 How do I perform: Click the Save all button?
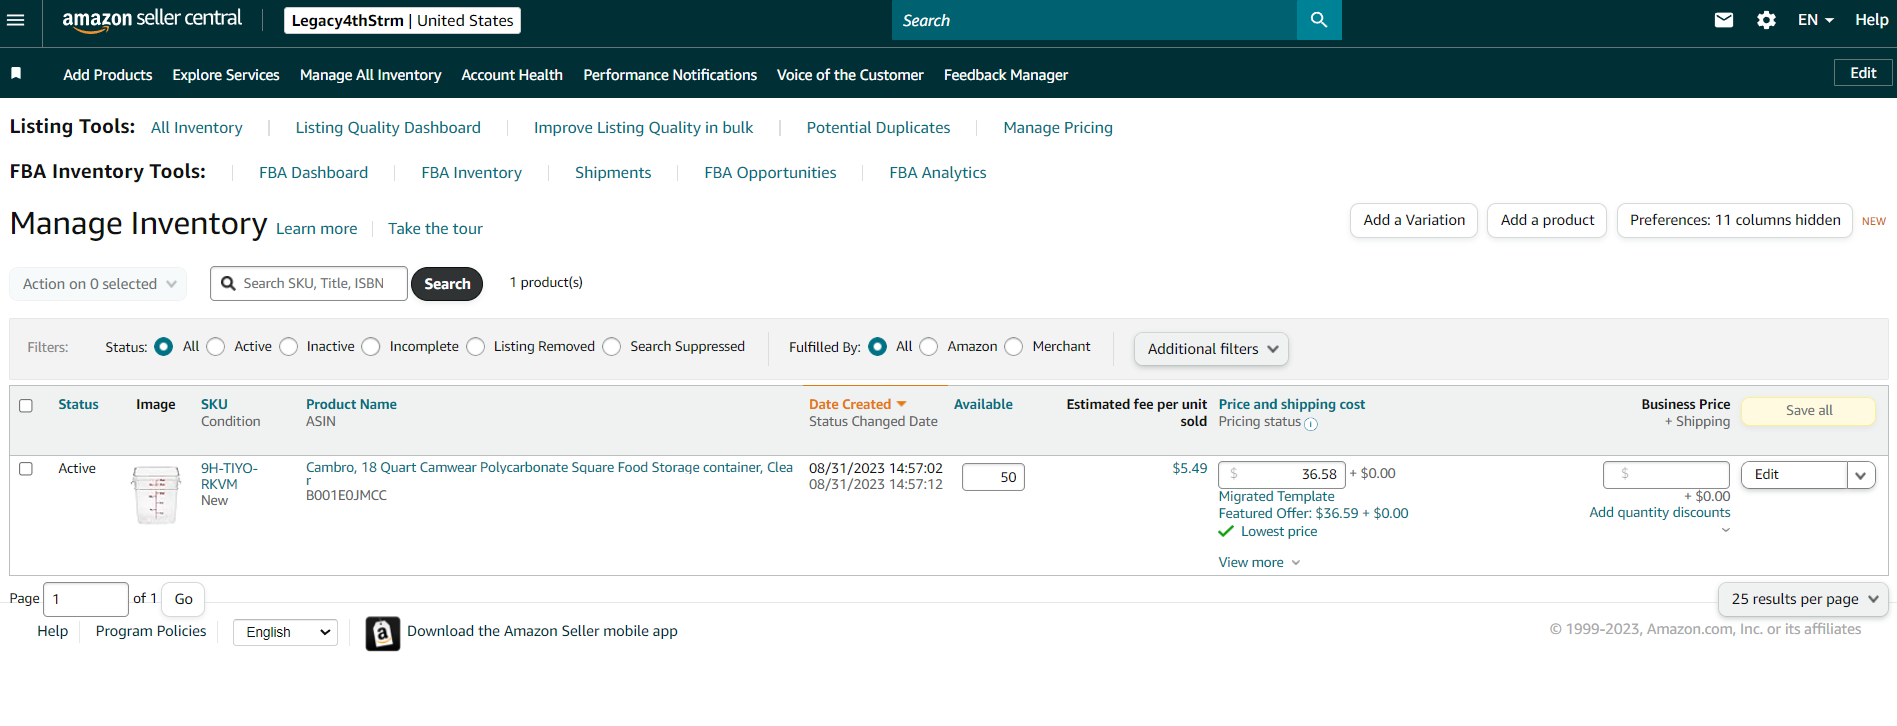(x=1809, y=411)
